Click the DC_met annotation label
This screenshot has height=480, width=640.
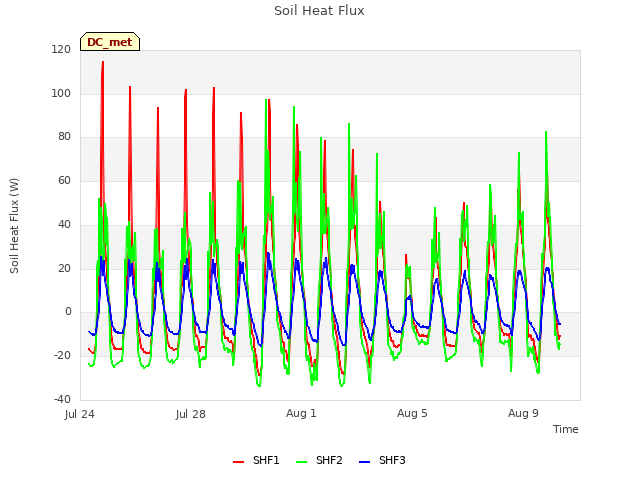[110, 42]
